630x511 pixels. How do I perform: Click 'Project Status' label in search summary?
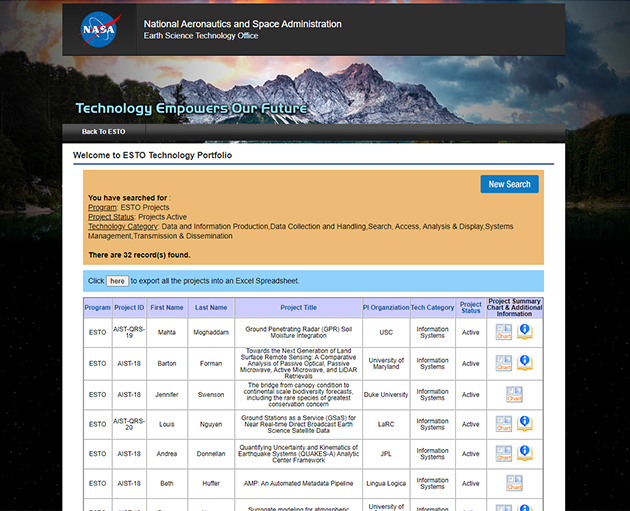[111, 217]
